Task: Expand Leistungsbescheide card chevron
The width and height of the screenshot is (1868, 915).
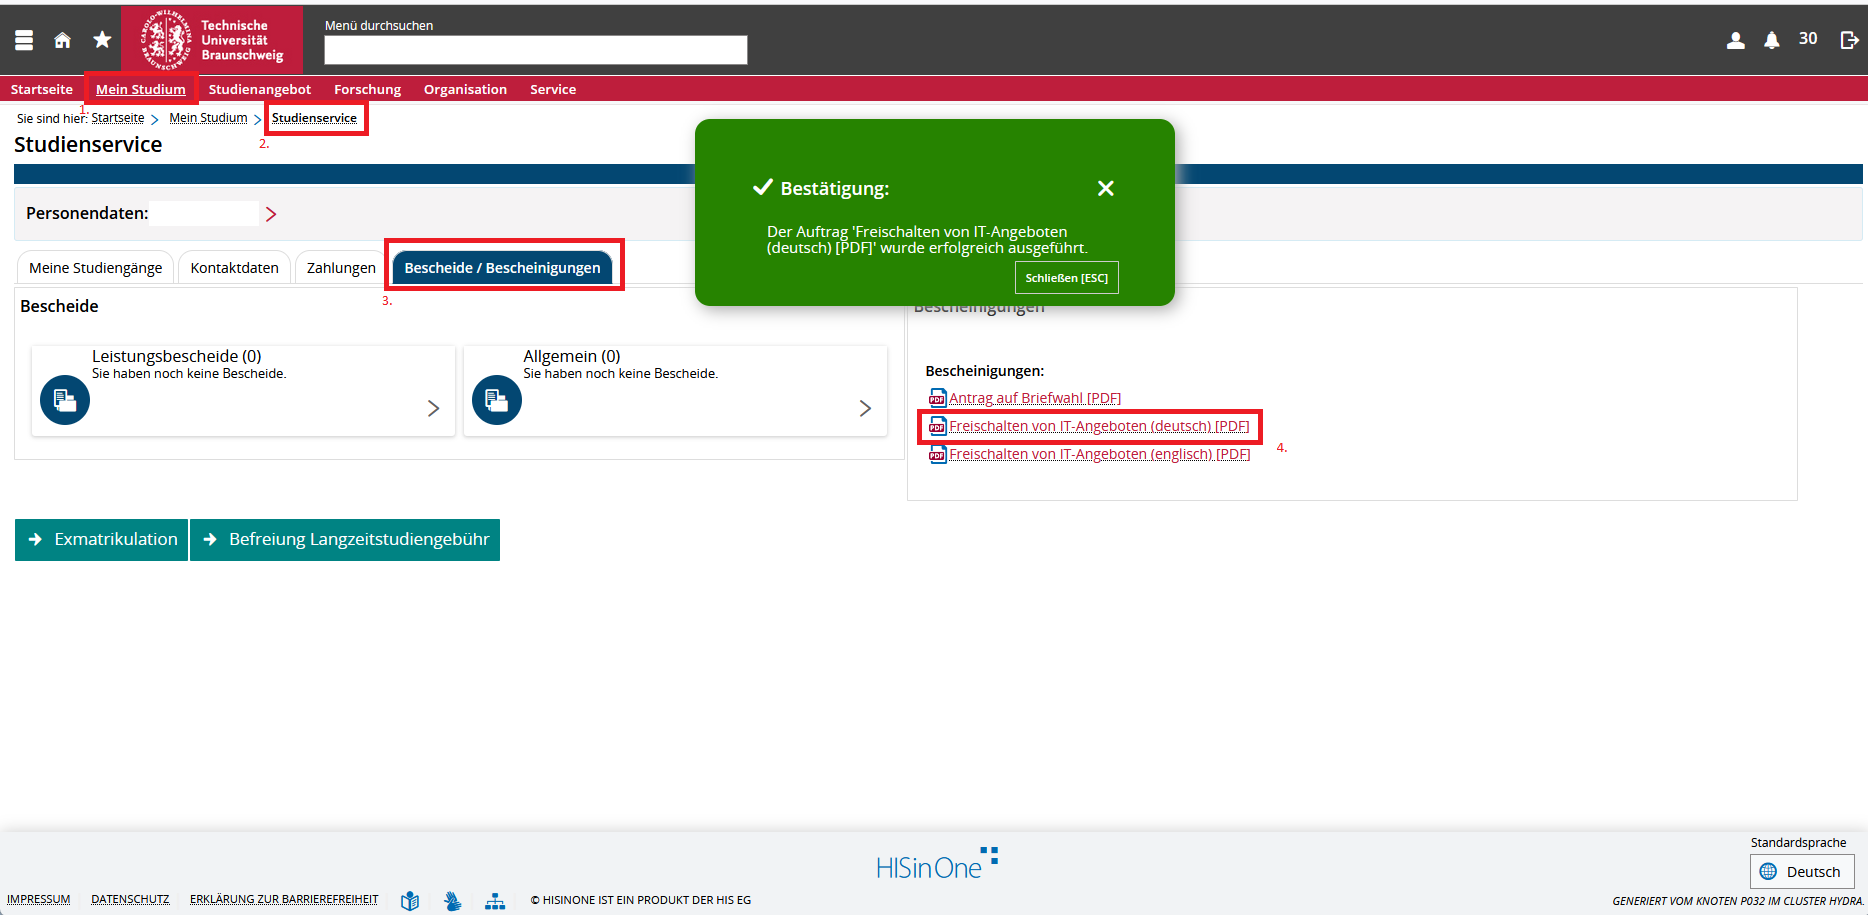Action: tap(433, 408)
